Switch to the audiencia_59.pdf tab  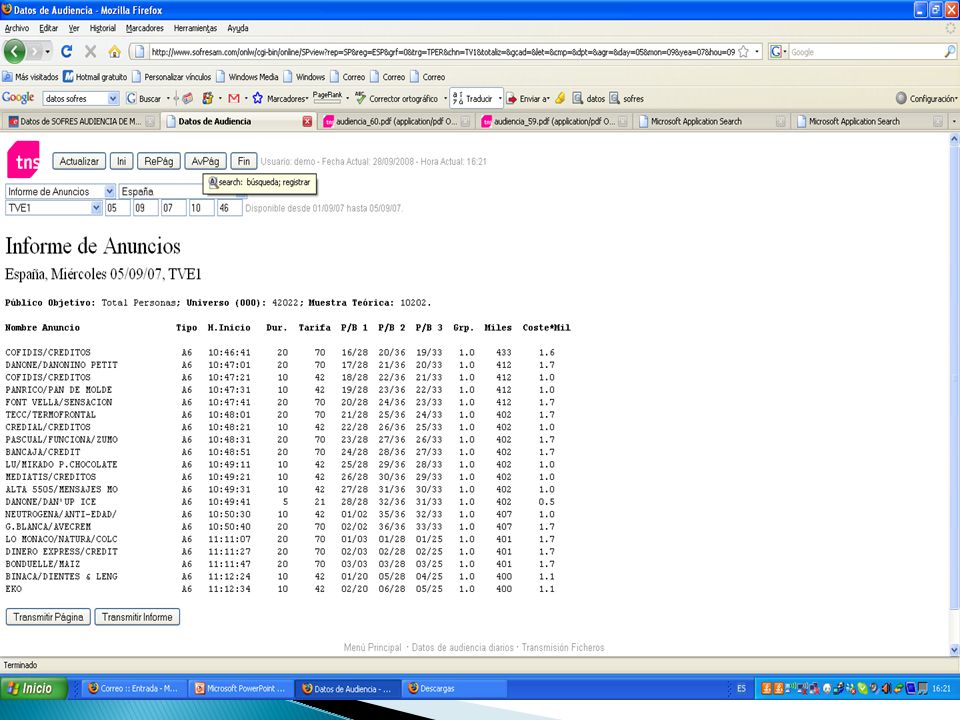554,121
